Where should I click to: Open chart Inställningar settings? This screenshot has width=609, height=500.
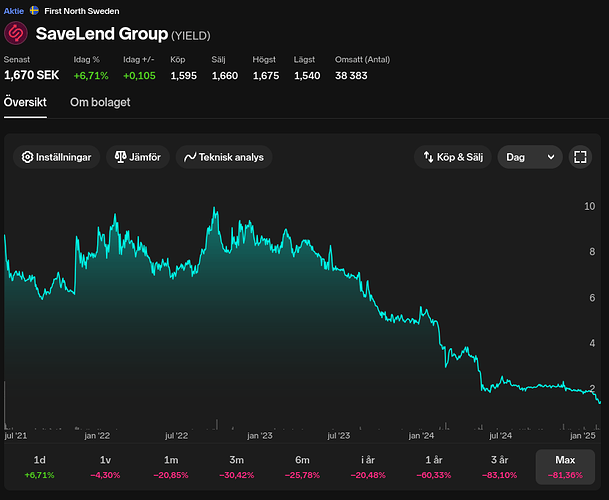coord(56,157)
